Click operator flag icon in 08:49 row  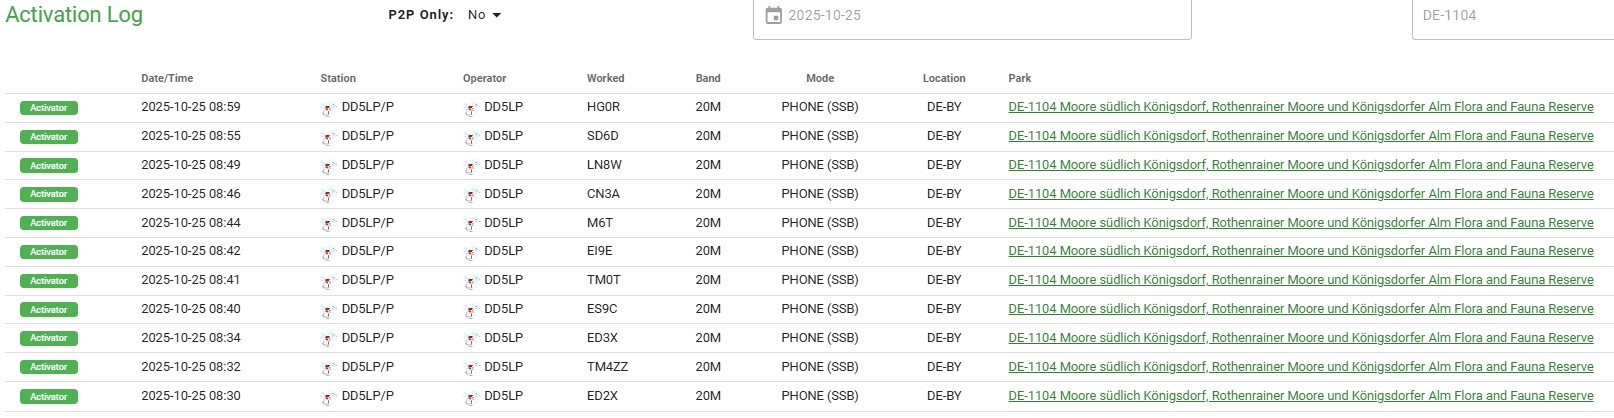click(470, 167)
